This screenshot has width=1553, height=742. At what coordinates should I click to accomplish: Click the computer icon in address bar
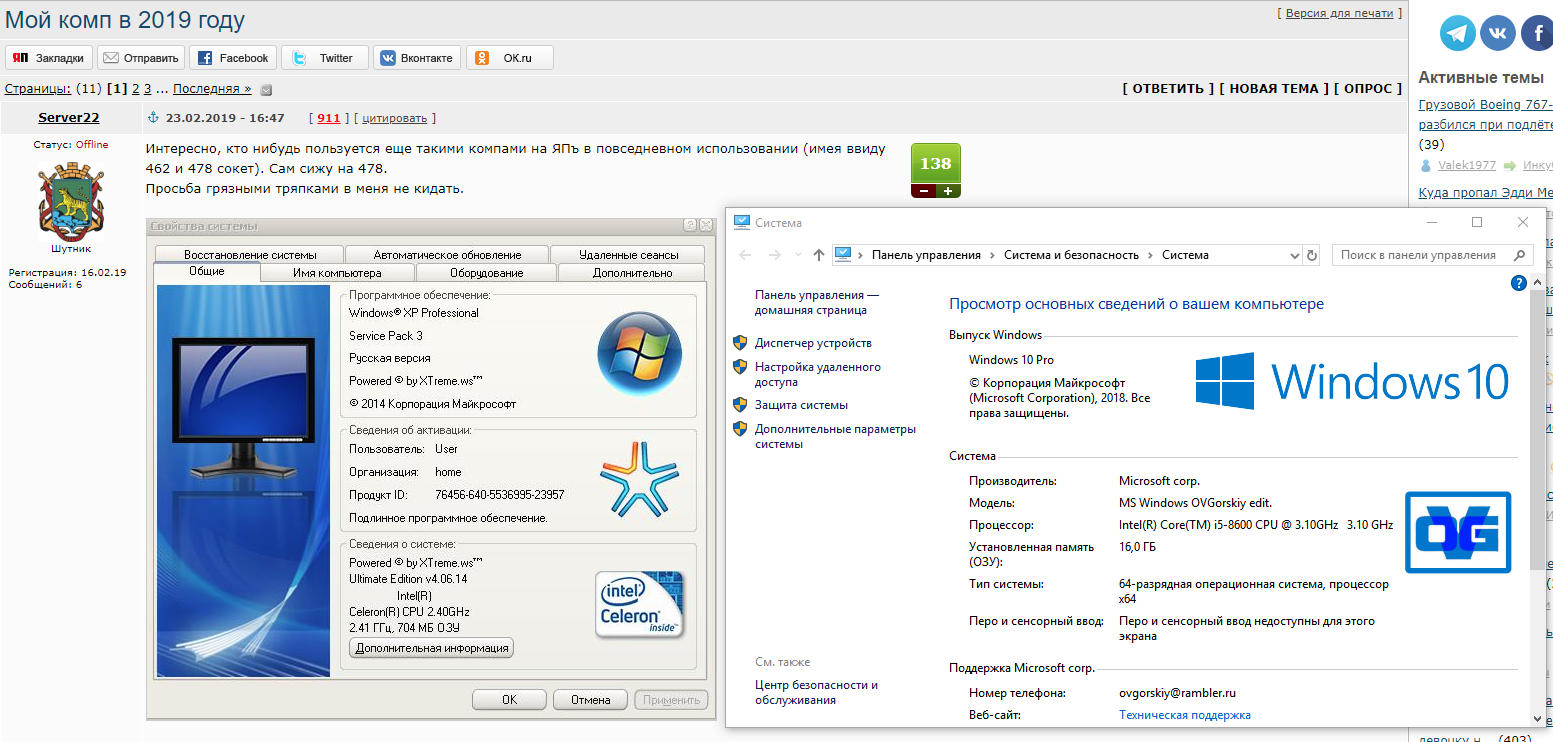842,255
